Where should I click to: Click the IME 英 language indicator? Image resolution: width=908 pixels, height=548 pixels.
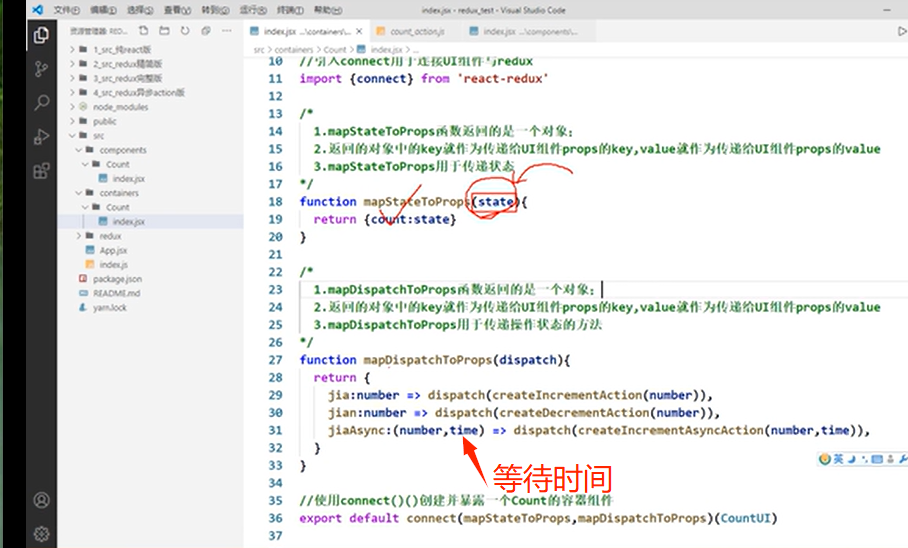(838, 459)
